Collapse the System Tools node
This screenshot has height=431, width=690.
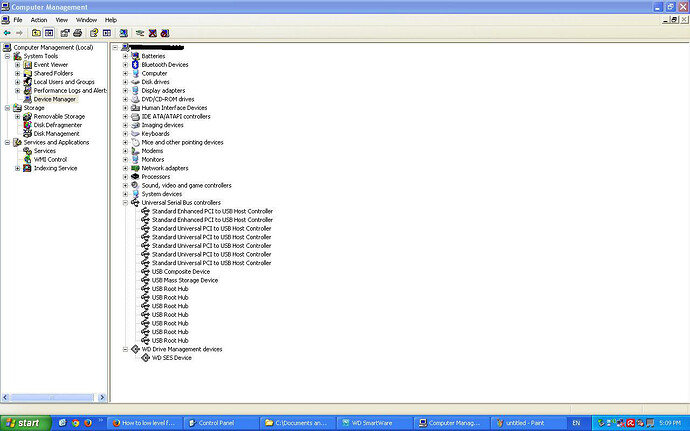7,56
